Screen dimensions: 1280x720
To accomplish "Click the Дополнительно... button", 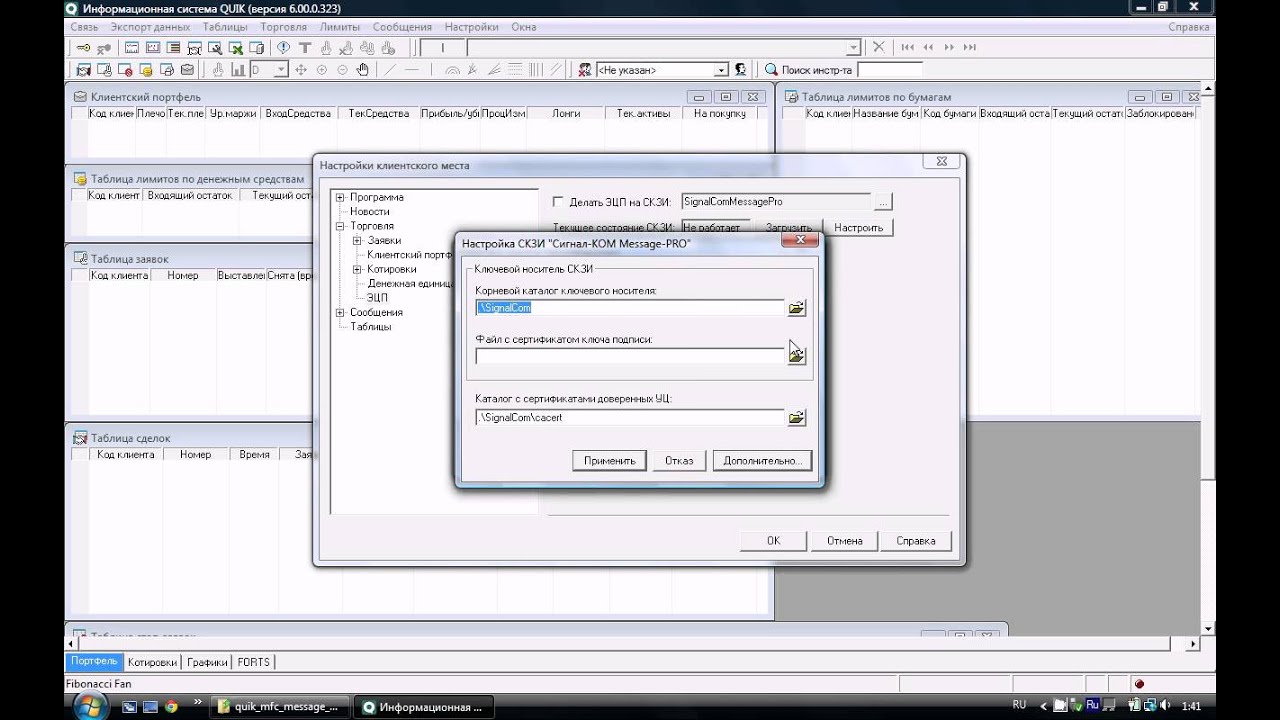I will 762,461.
